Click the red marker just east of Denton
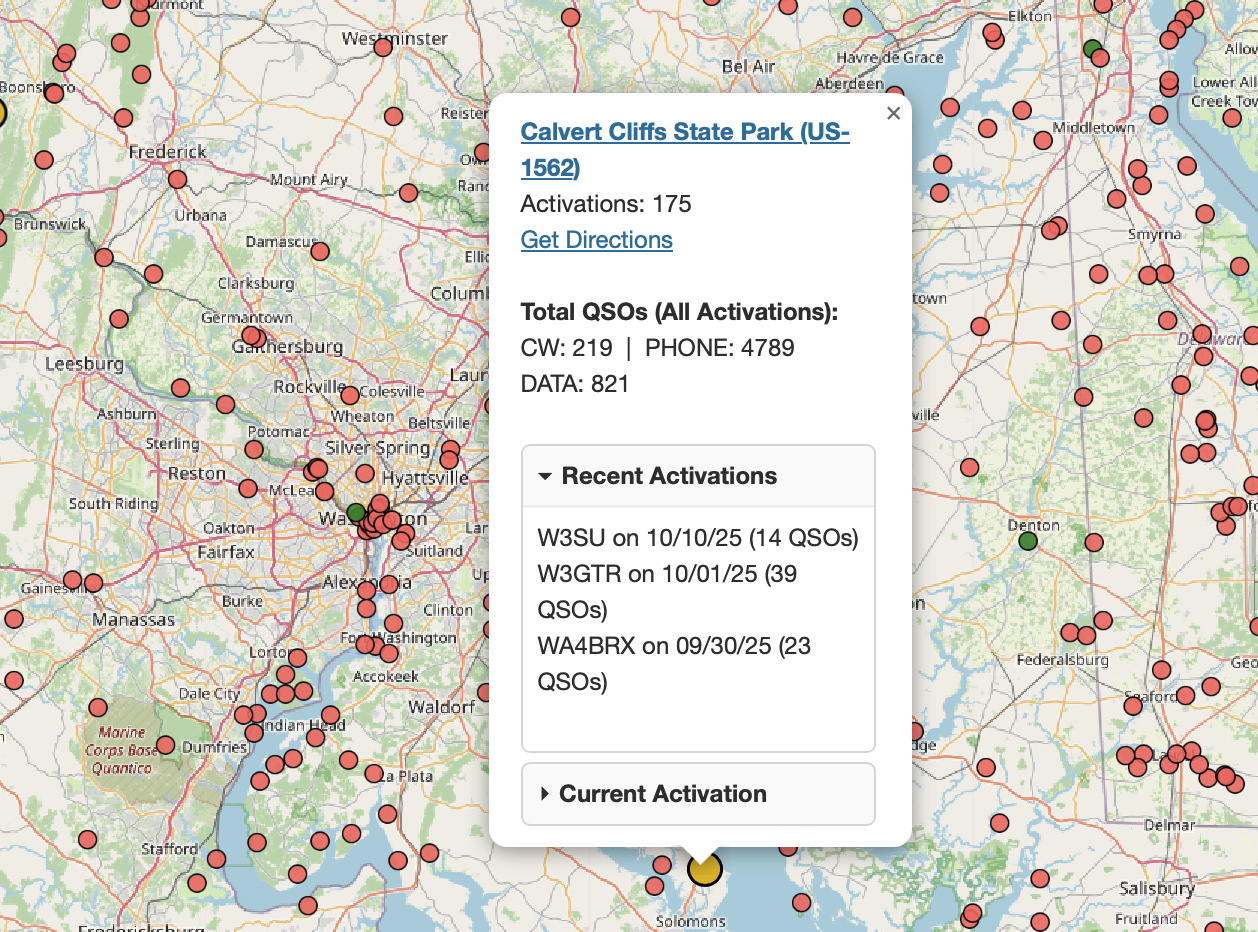1258x932 pixels. pos(1092,543)
